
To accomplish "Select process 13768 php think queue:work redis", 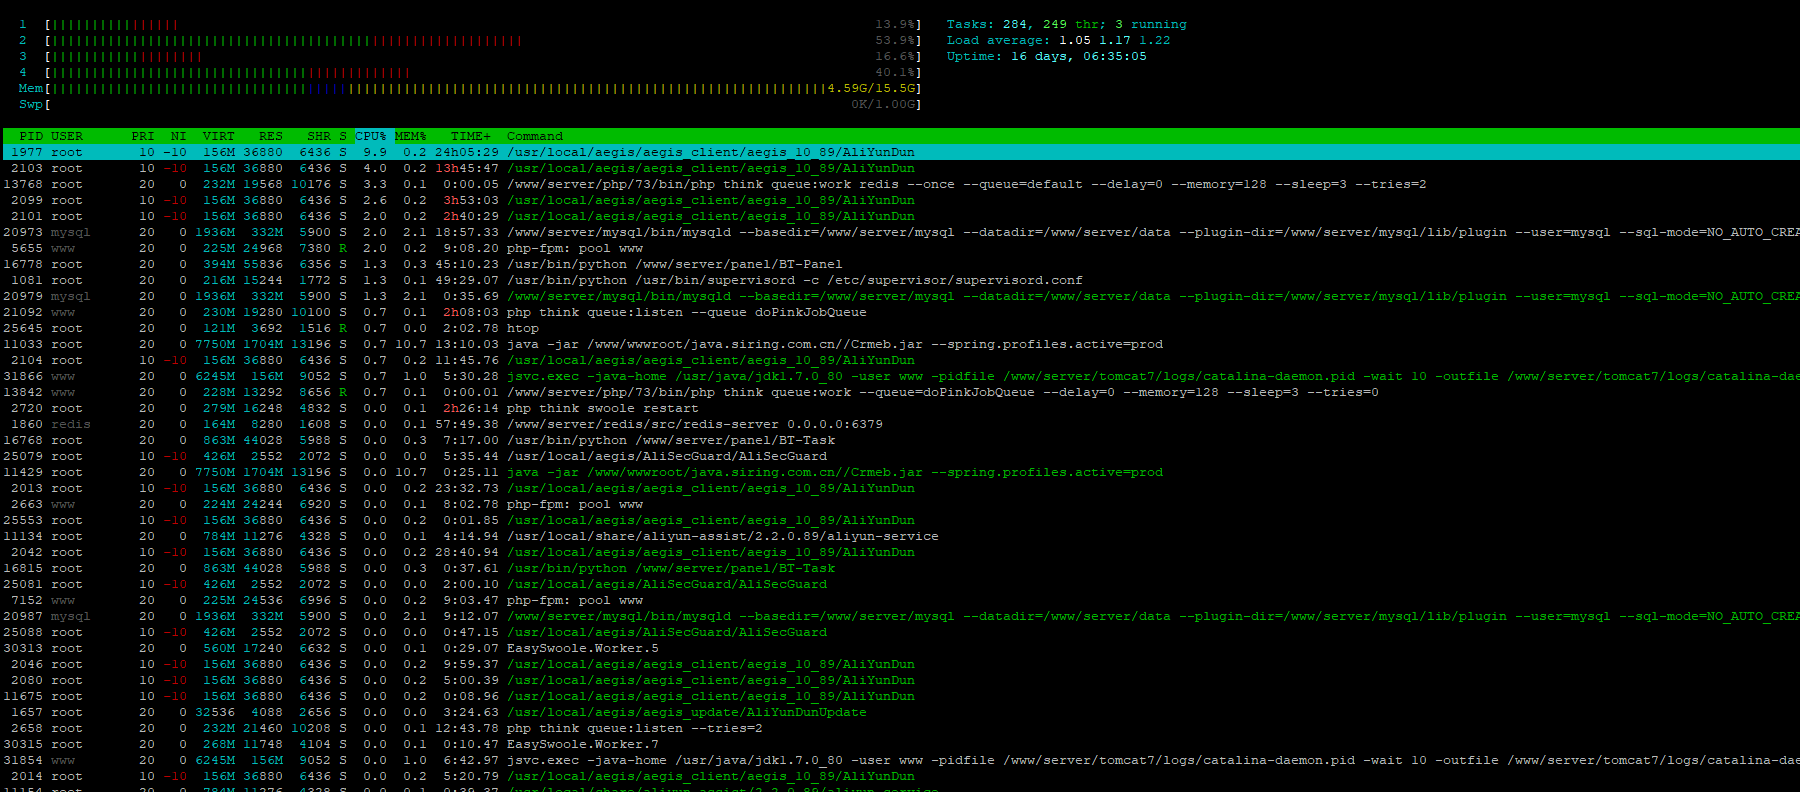I will [x=900, y=184].
